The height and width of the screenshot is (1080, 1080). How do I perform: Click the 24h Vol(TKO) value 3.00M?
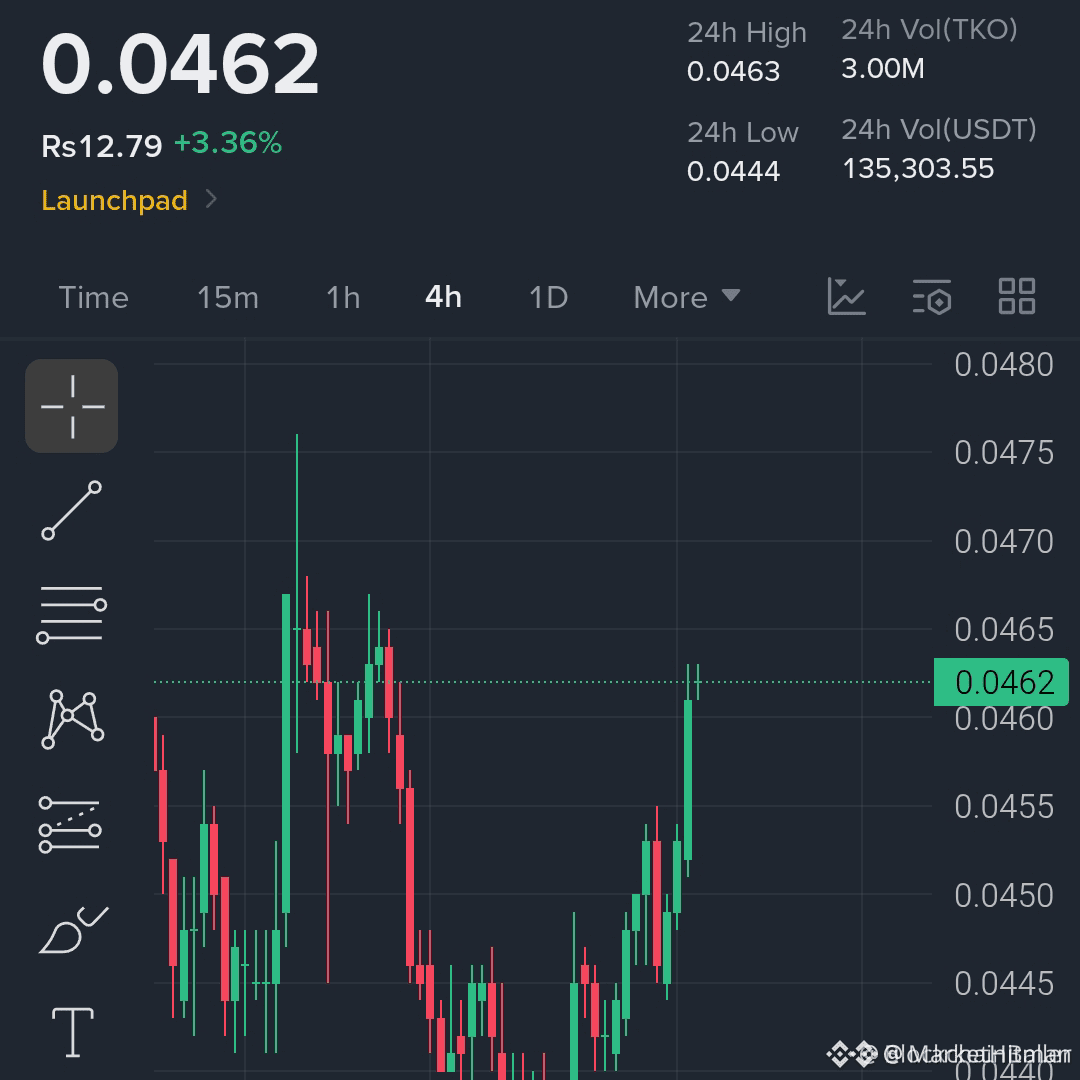tap(883, 68)
